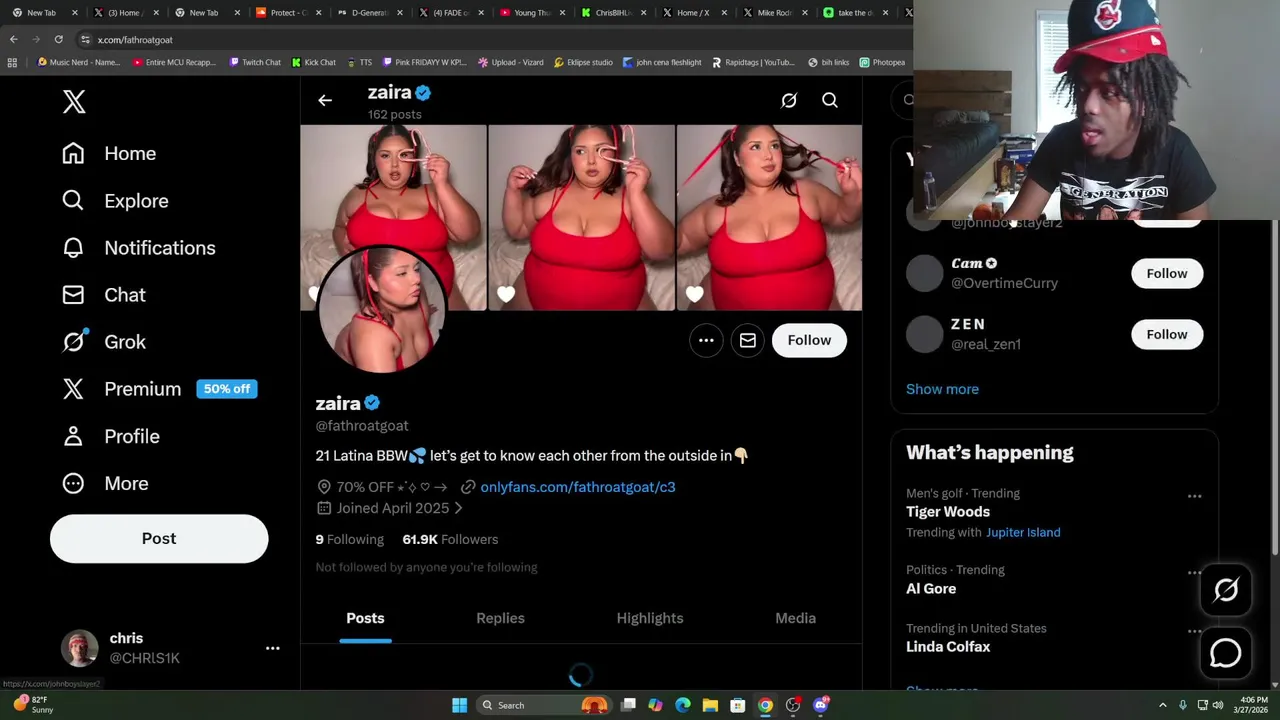Switch to the Replies tab
Screen dimensions: 1280x720
pyautogui.click(x=500, y=618)
